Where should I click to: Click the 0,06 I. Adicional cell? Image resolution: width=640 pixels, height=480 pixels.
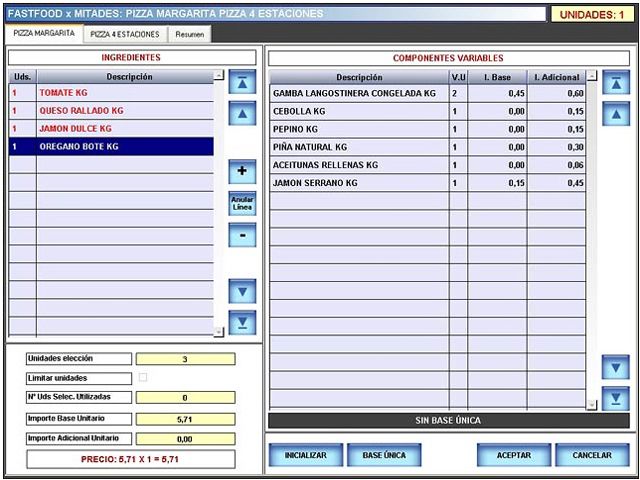tap(557, 165)
